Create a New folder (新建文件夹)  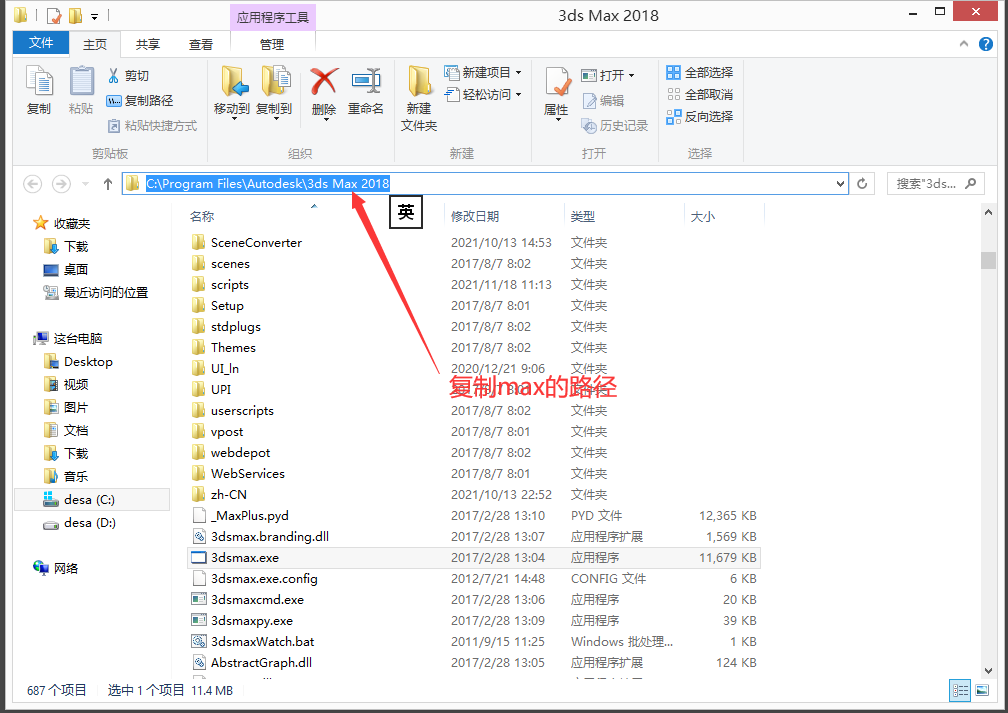(419, 98)
